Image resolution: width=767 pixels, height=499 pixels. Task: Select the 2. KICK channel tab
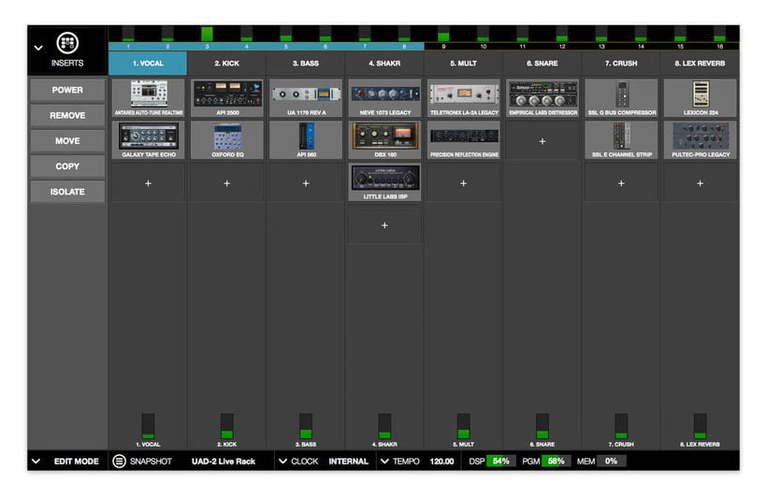[227, 63]
